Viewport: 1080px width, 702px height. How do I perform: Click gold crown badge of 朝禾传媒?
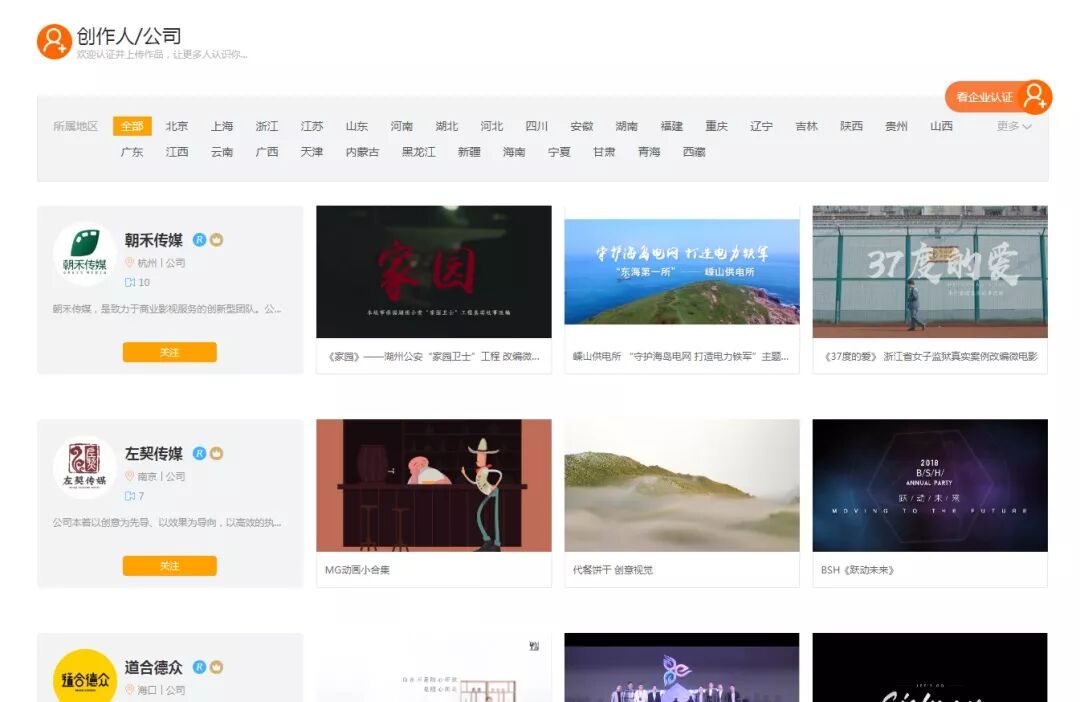coord(216,240)
